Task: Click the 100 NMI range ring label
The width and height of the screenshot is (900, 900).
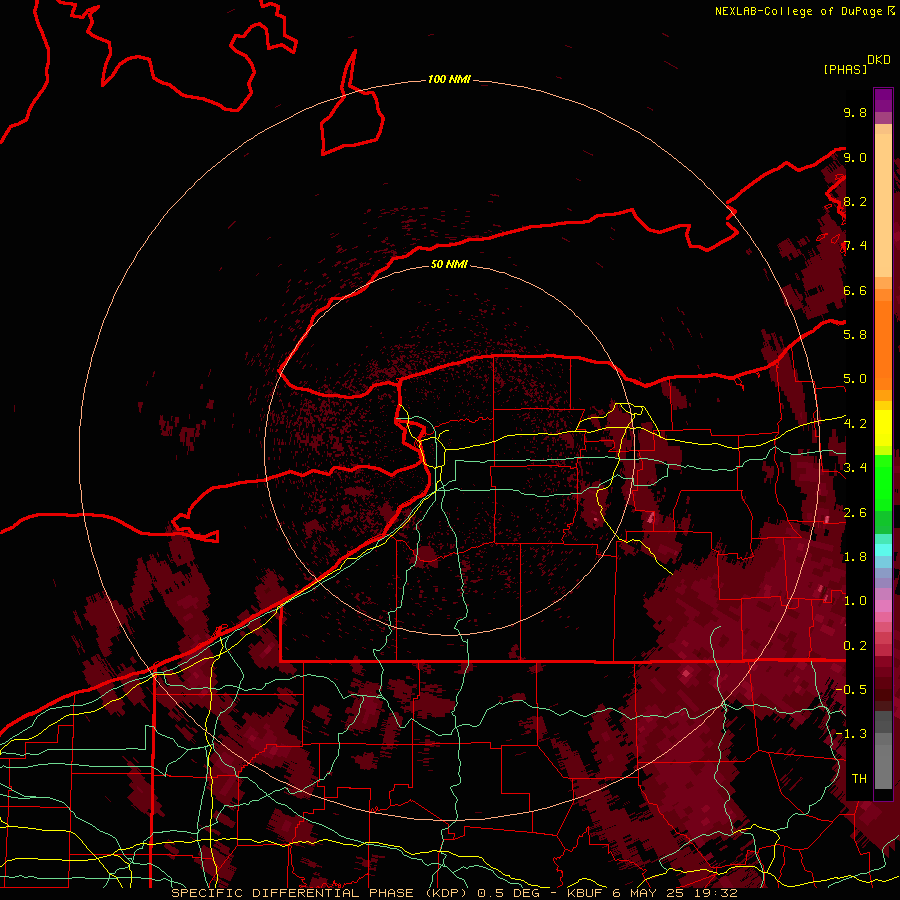Action: pyautogui.click(x=449, y=79)
